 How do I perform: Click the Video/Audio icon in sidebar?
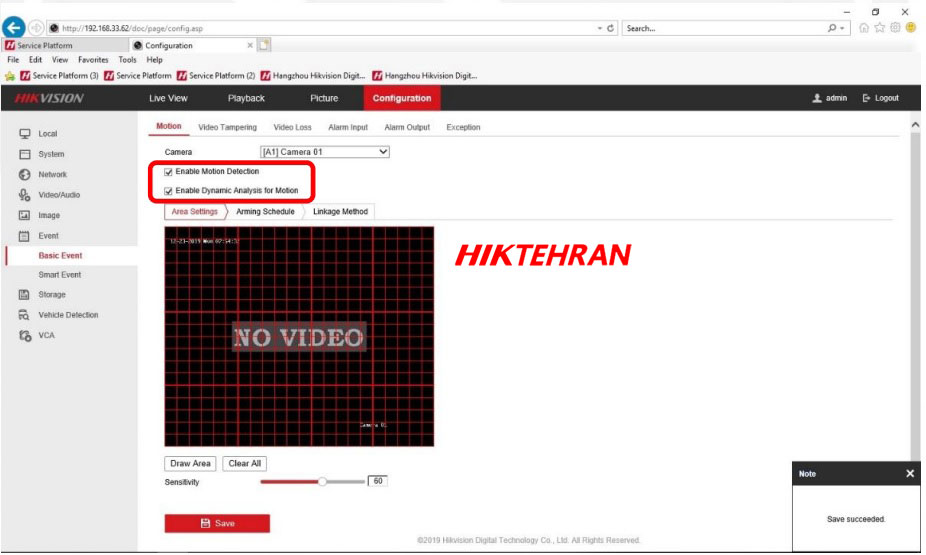(24, 195)
